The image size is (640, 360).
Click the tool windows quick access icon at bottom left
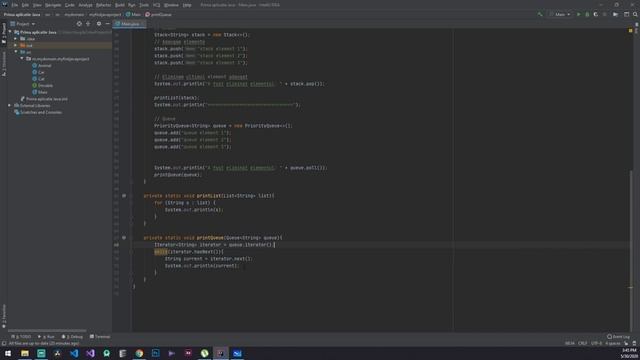(x=4, y=344)
